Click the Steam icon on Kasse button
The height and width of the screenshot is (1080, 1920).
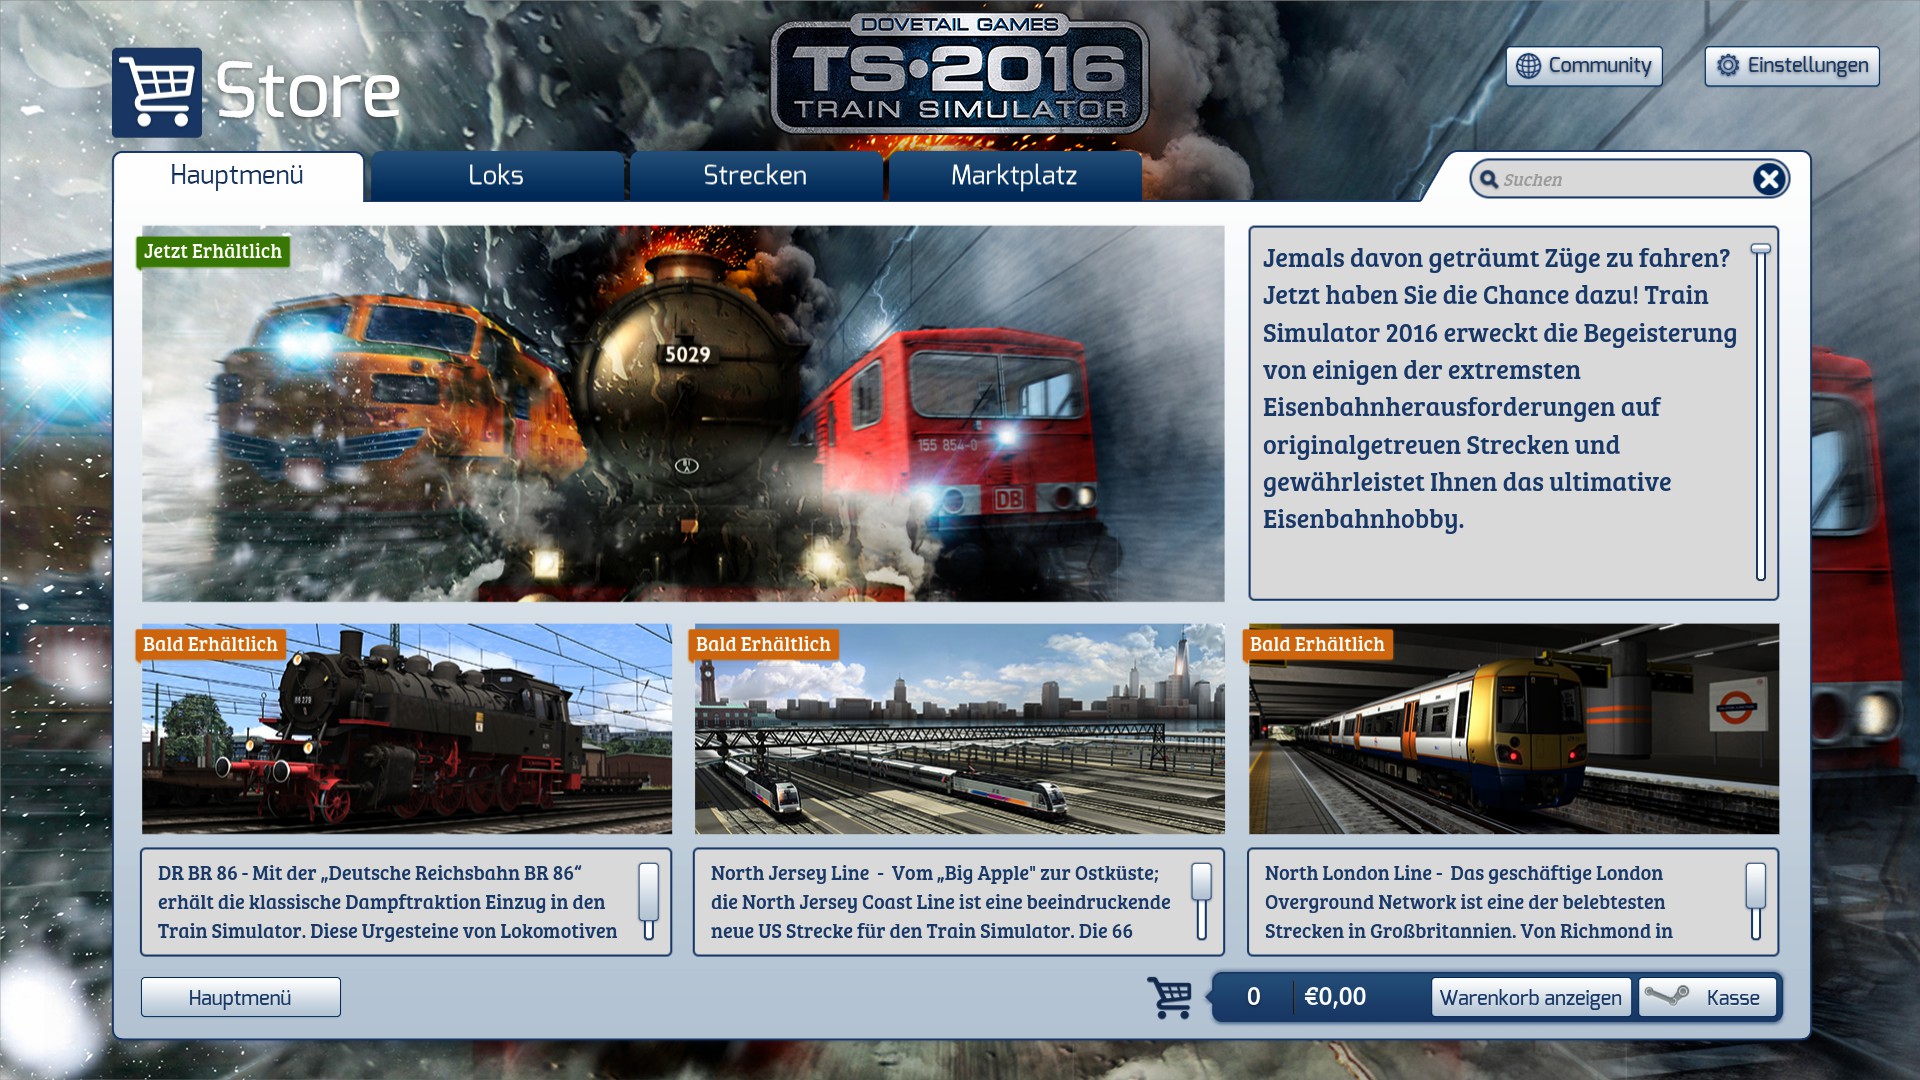(1666, 996)
